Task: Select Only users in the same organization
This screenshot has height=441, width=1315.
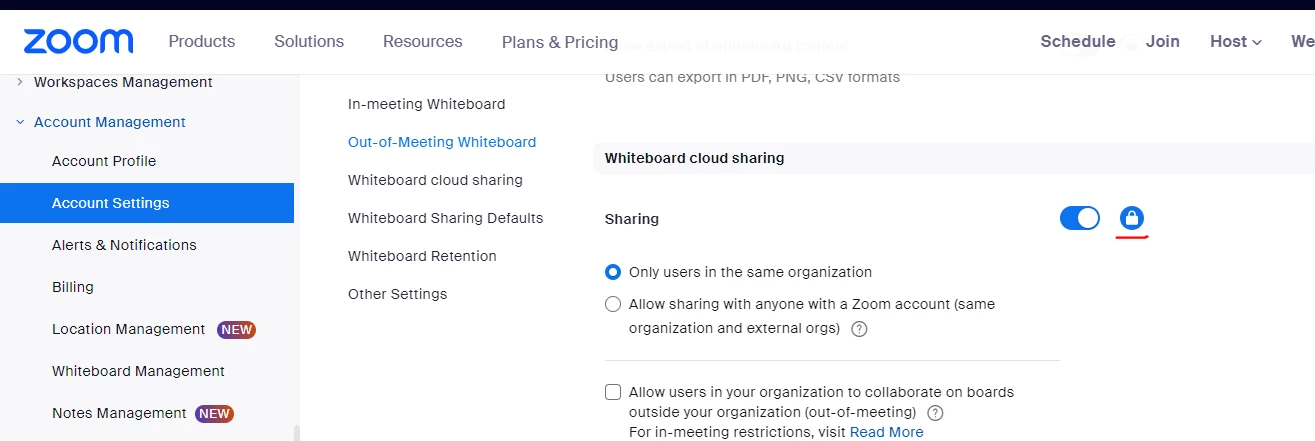Action: tap(613, 272)
